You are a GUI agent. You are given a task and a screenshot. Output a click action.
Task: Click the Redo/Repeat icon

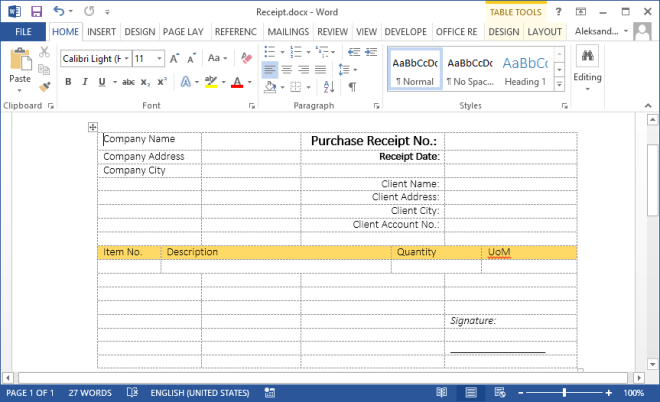point(89,11)
